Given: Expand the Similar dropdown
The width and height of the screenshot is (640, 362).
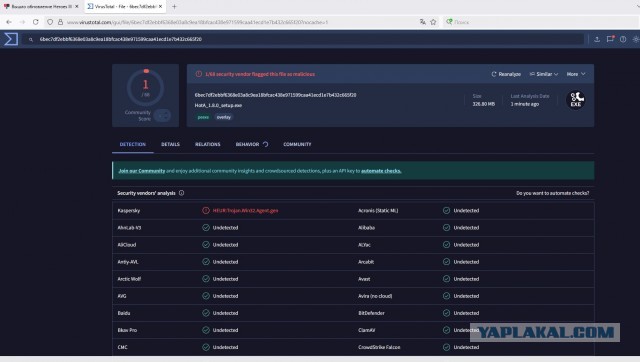Looking at the screenshot, I should pyautogui.click(x=544, y=74).
